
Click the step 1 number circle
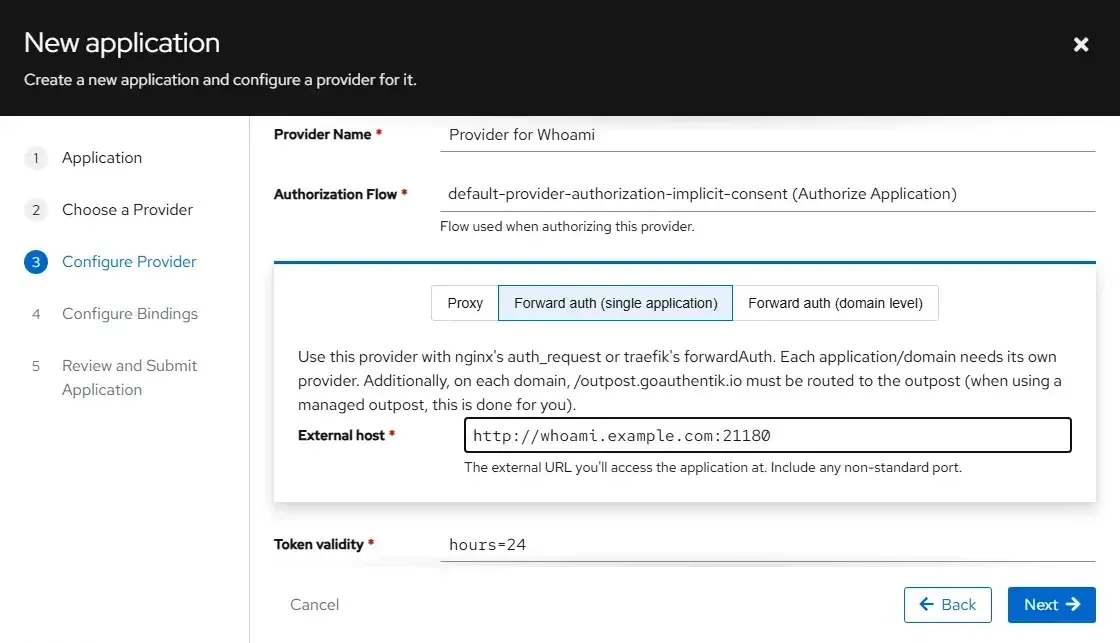(x=36, y=158)
